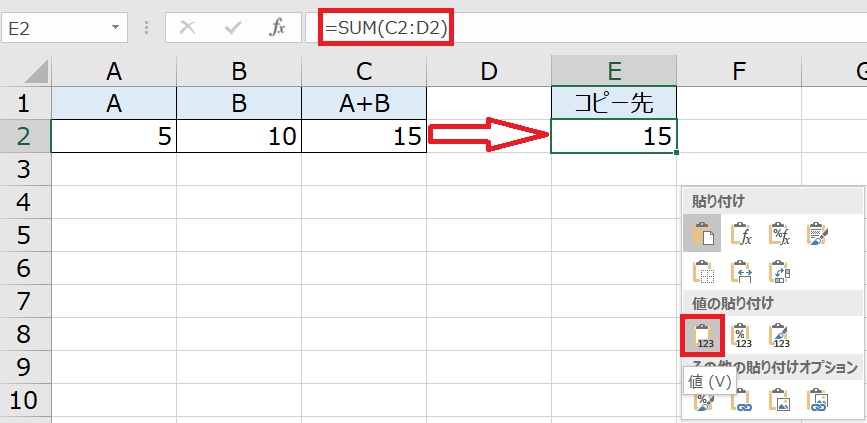Select cell C1 labeled A+B
Viewport: 867px width, 423px height.
coord(364,103)
